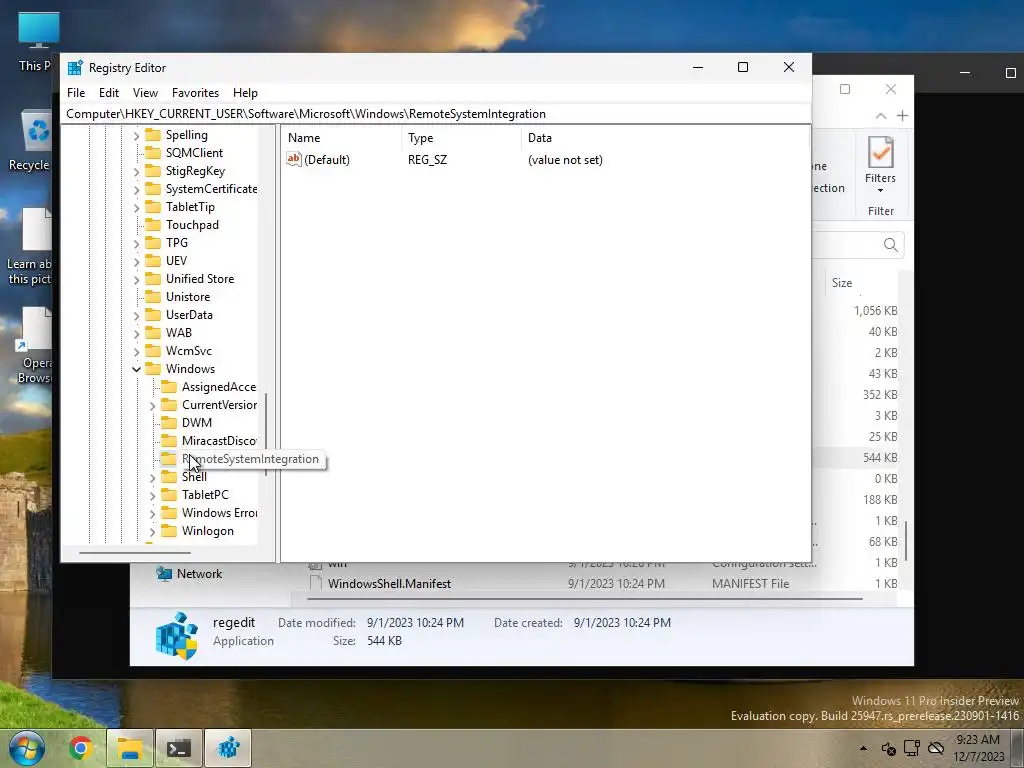Select the MiracastDiscovery folder icon
Viewport: 1024px width, 768px height.
coord(169,441)
